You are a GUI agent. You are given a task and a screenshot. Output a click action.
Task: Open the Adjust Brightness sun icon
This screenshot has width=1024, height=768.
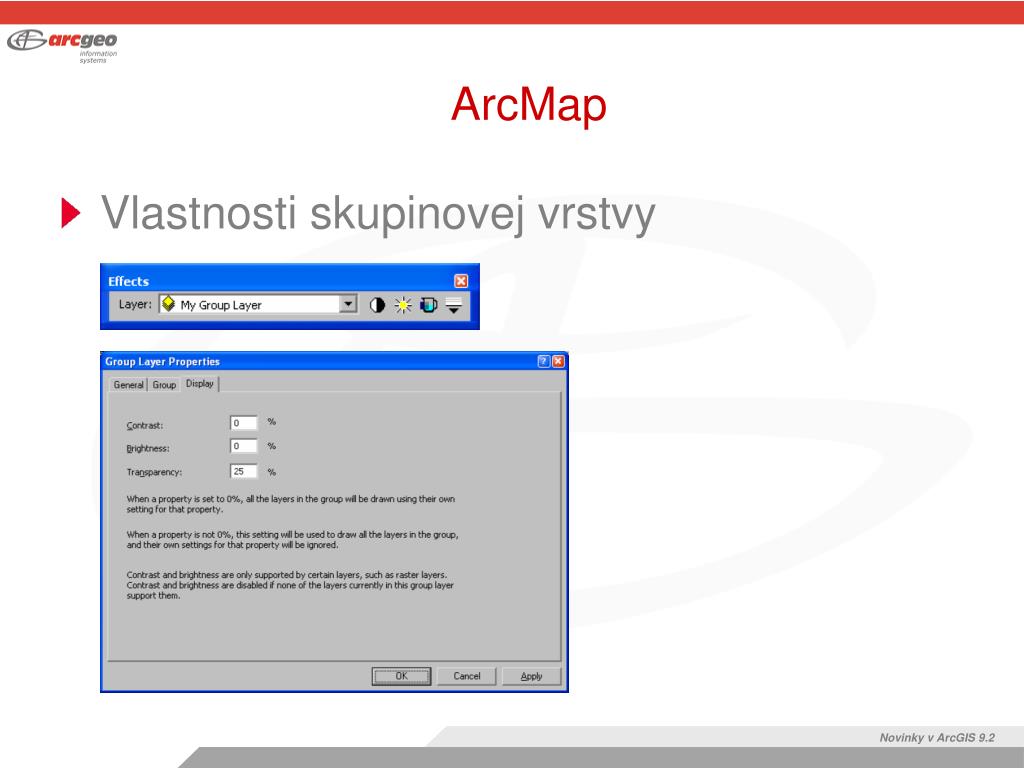pos(403,305)
